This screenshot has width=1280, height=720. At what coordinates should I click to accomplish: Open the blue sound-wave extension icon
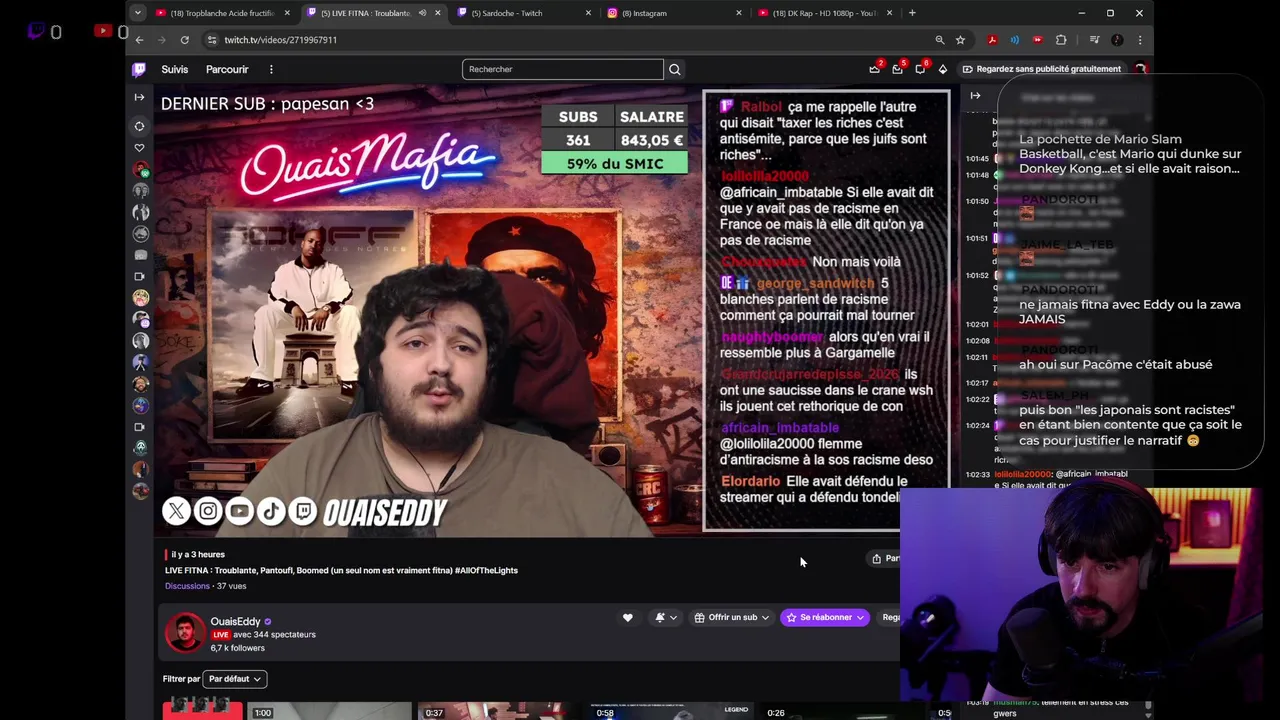click(1015, 40)
